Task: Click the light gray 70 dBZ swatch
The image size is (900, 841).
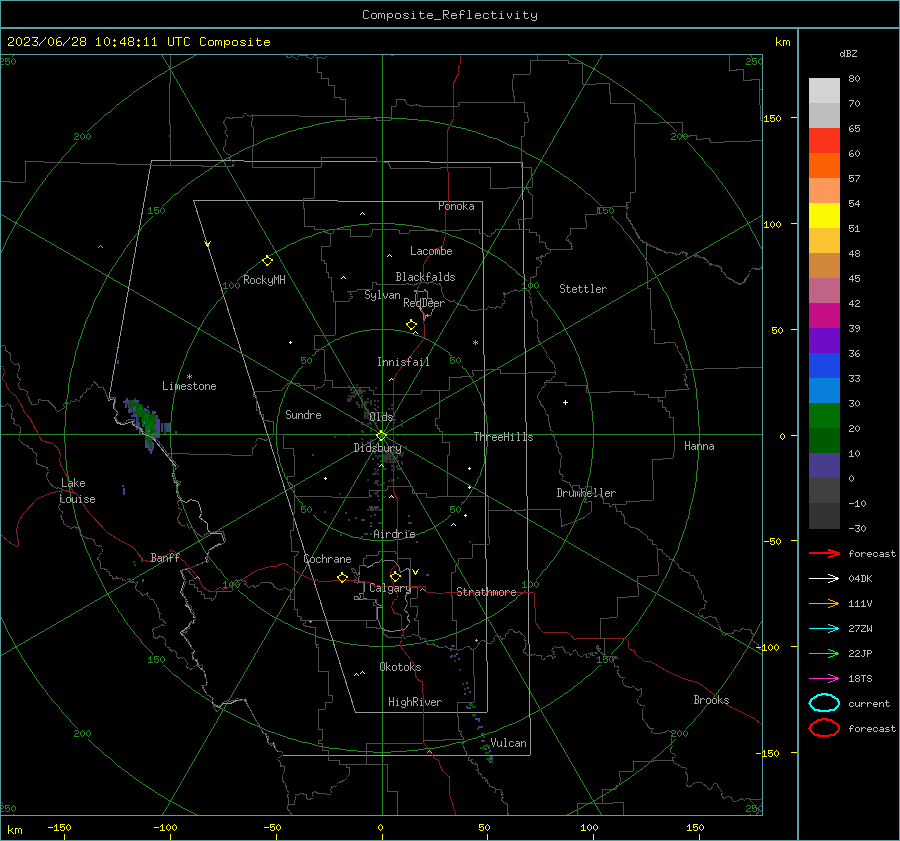Action: [824, 91]
